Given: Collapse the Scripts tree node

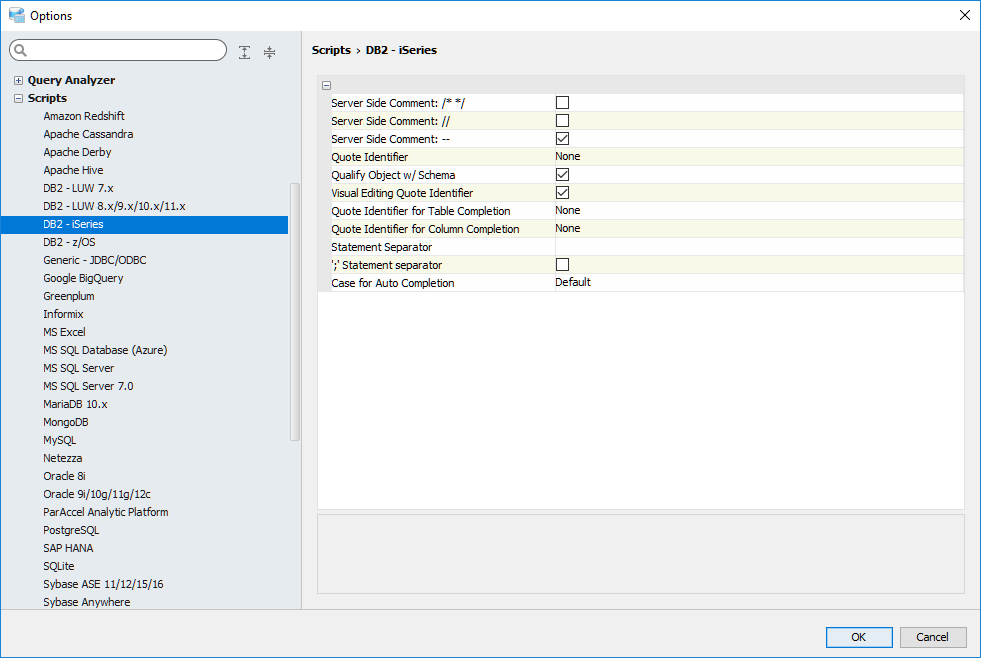Looking at the screenshot, I should point(18,98).
